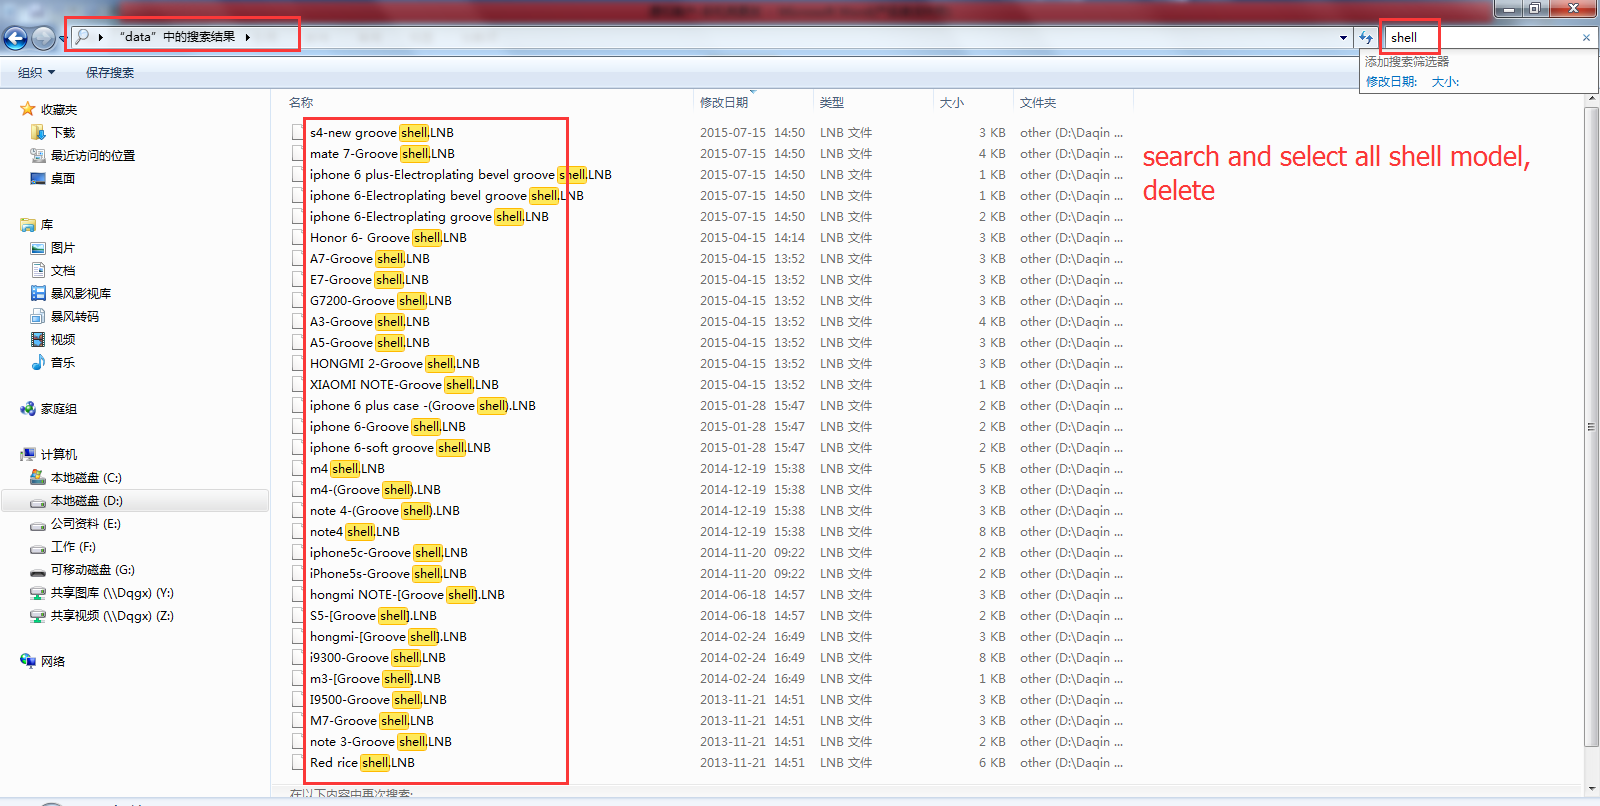Screen dimensions: 1600x806
Task: Select I9500-Groove shell.LNB file
Action: click(378, 699)
